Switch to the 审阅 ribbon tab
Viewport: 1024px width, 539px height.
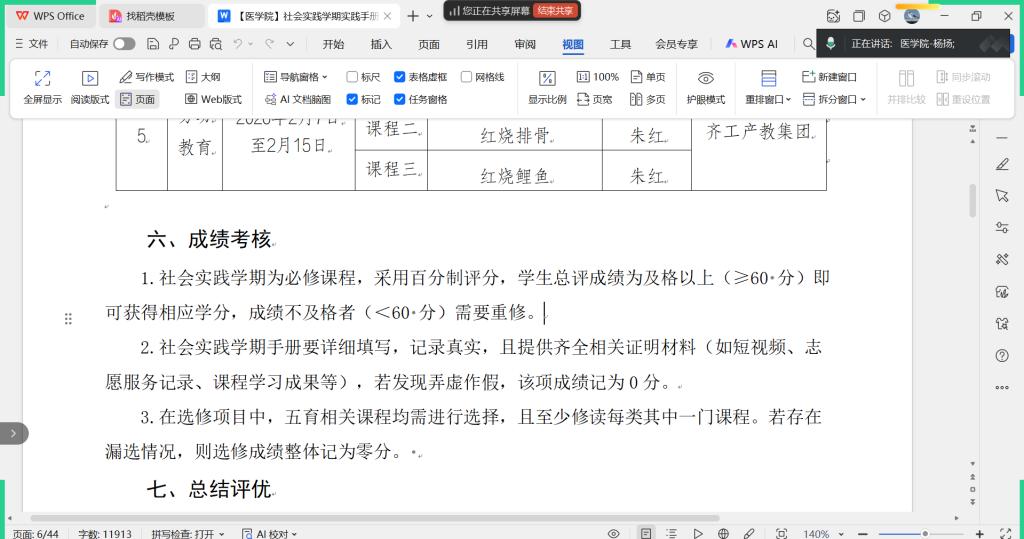point(525,44)
